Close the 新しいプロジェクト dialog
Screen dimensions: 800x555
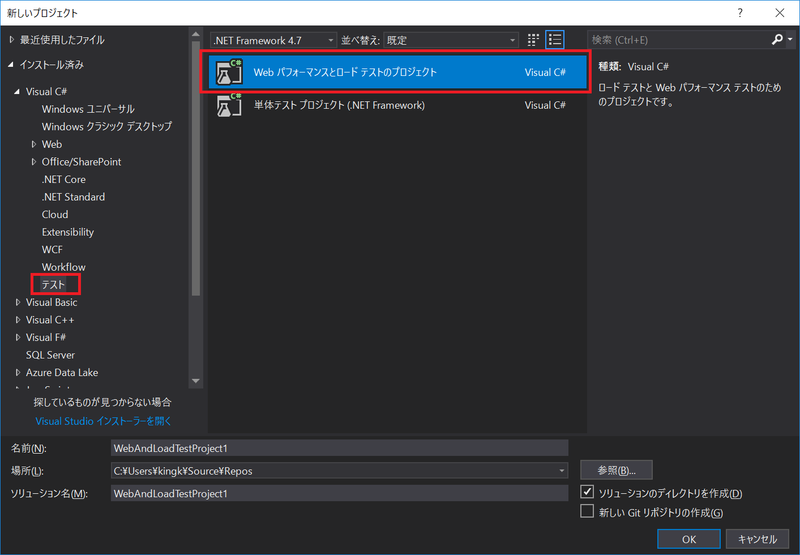pyautogui.click(x=780, y=13)
